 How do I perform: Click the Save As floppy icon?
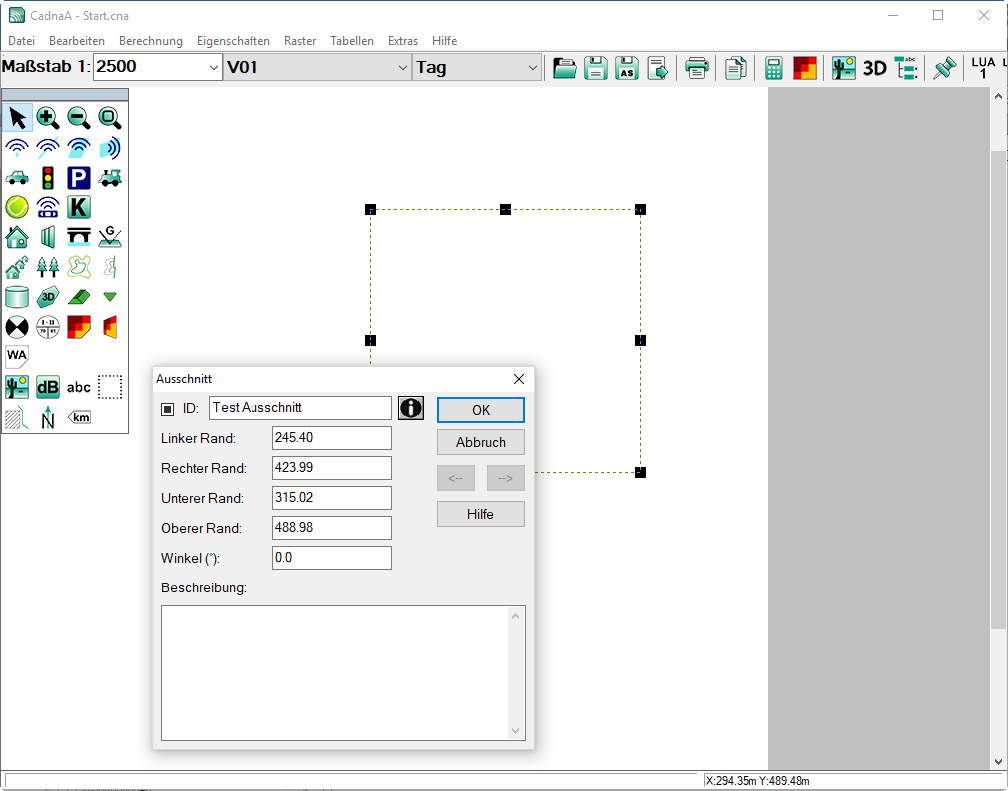(x=627, y=68)
